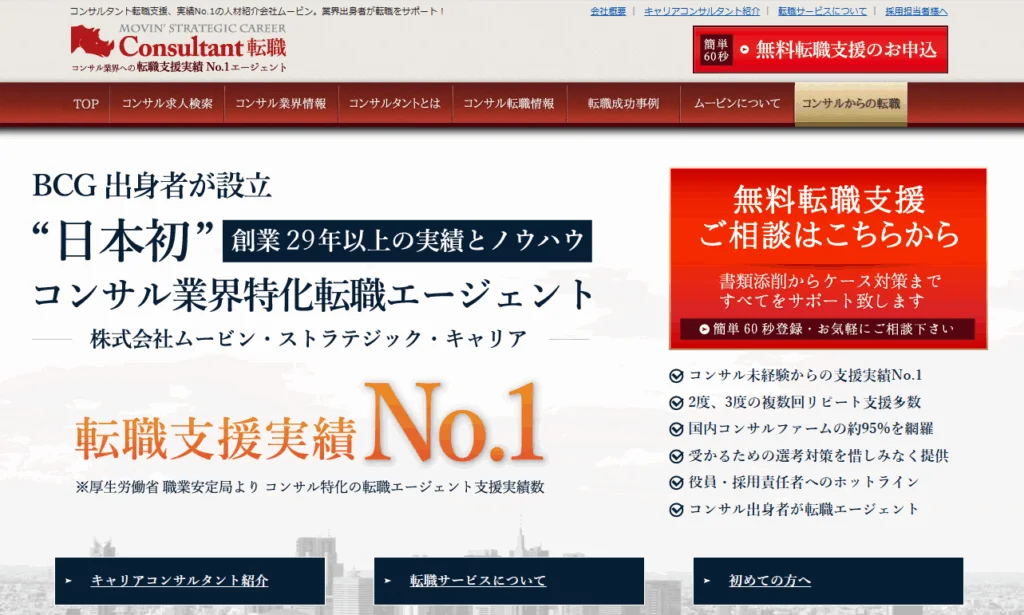Open the コンサル求人検索 navigation menu
The image size is (1024, 615).
167,103
